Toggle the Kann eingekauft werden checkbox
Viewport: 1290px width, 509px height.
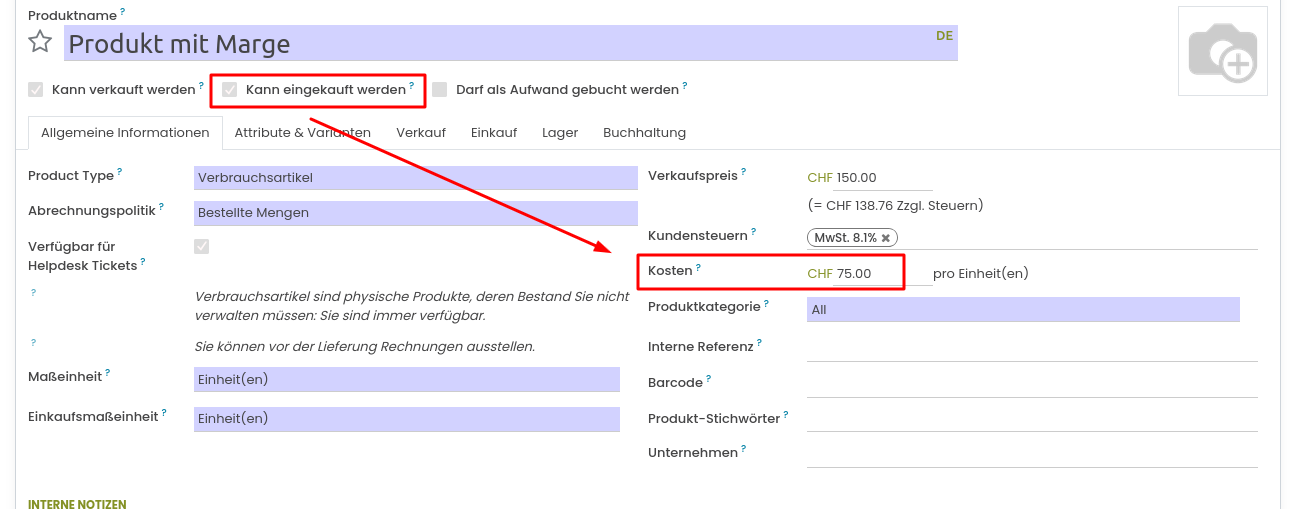pyautogui.click(x=230, y=90)
